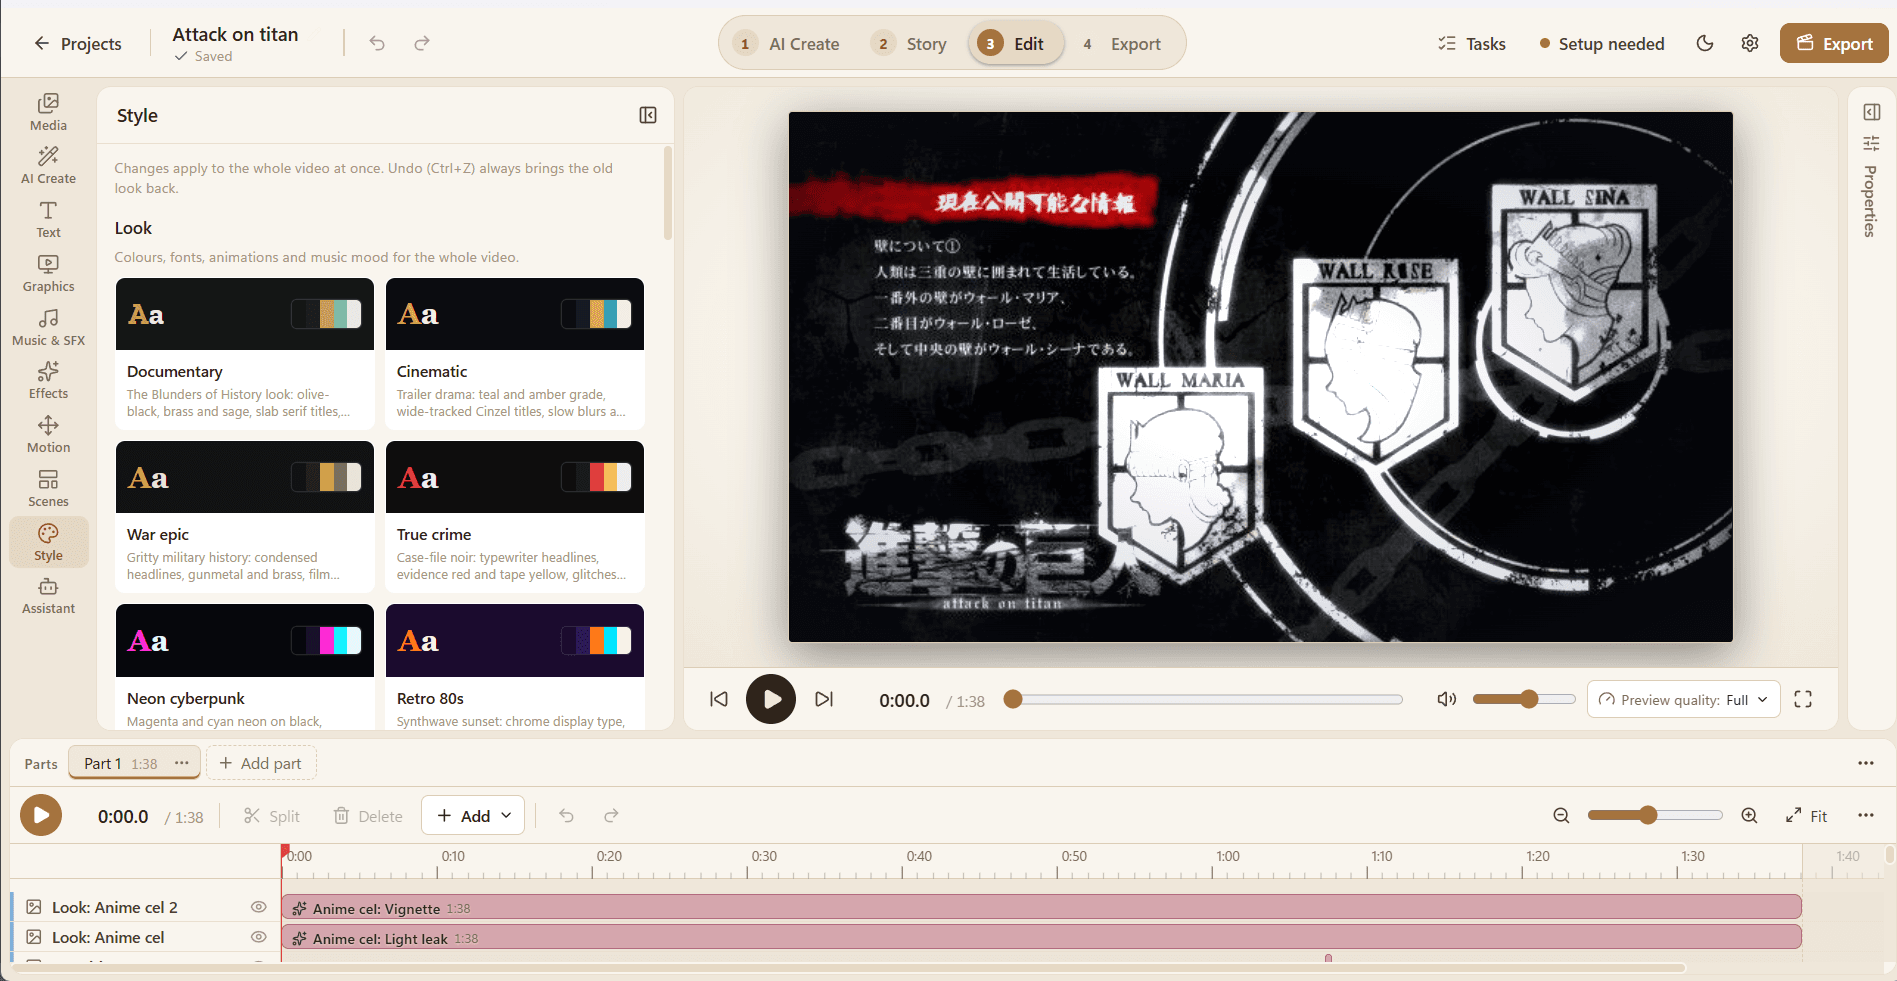Screen dimensions: 1897x981
Task: Click the Setup needed status
Action: [x=1602, y=43]
